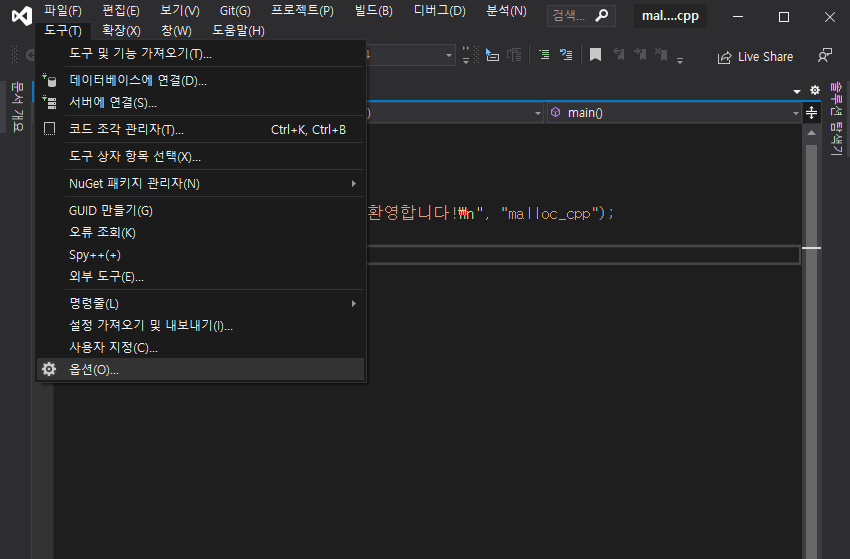Toggle bookmark on current line
This screenshot has width=850, height=559.
pyautogui.click(x=595, y=55)
